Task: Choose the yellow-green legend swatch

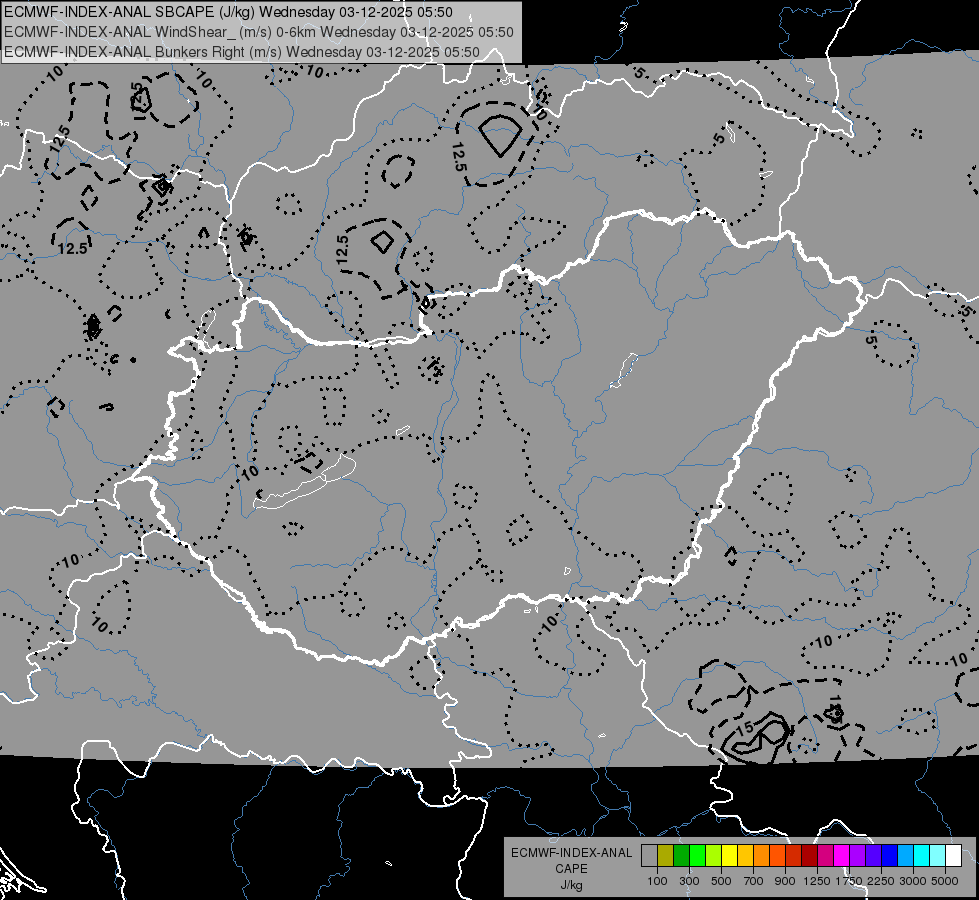Action: pyautogui.click(x=714, y=856)
